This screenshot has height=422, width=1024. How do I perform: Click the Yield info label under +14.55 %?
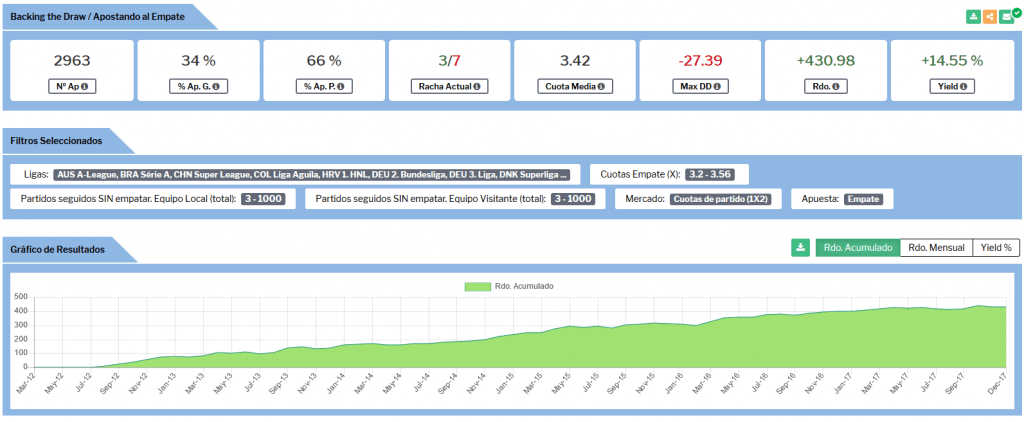[x=951, y=86]
